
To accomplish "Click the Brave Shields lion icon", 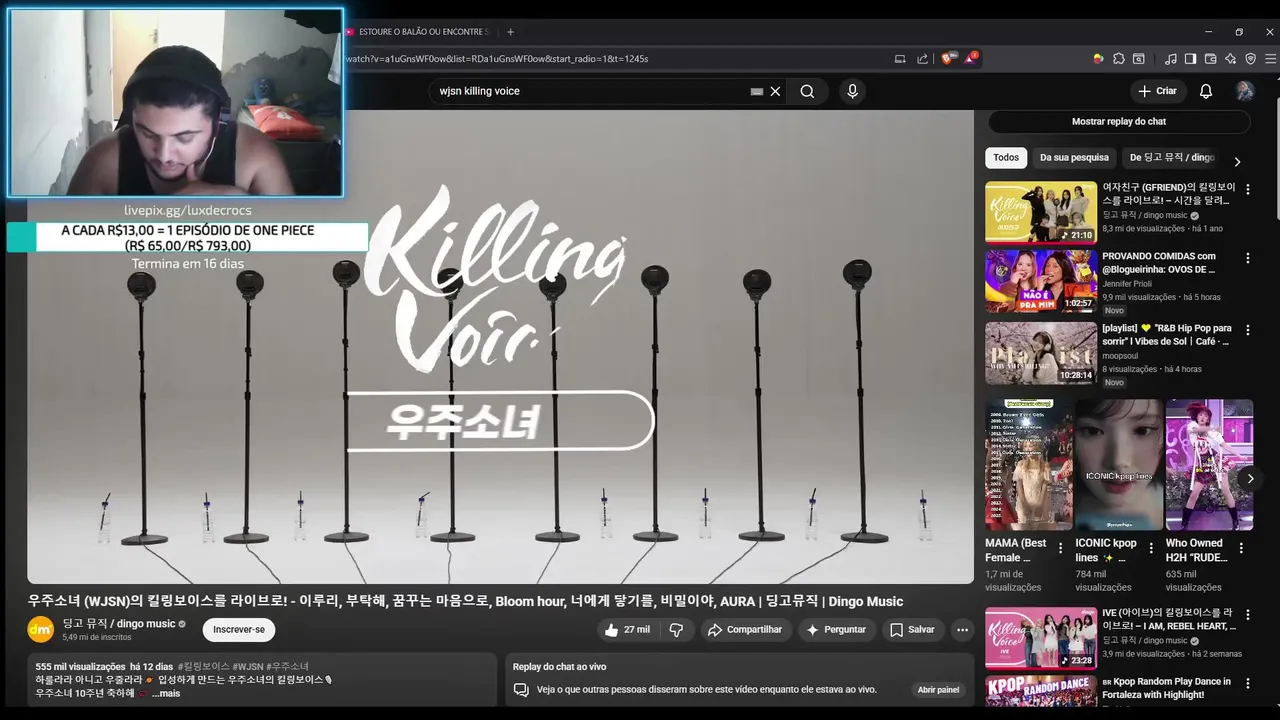I will tap(947, 58).
